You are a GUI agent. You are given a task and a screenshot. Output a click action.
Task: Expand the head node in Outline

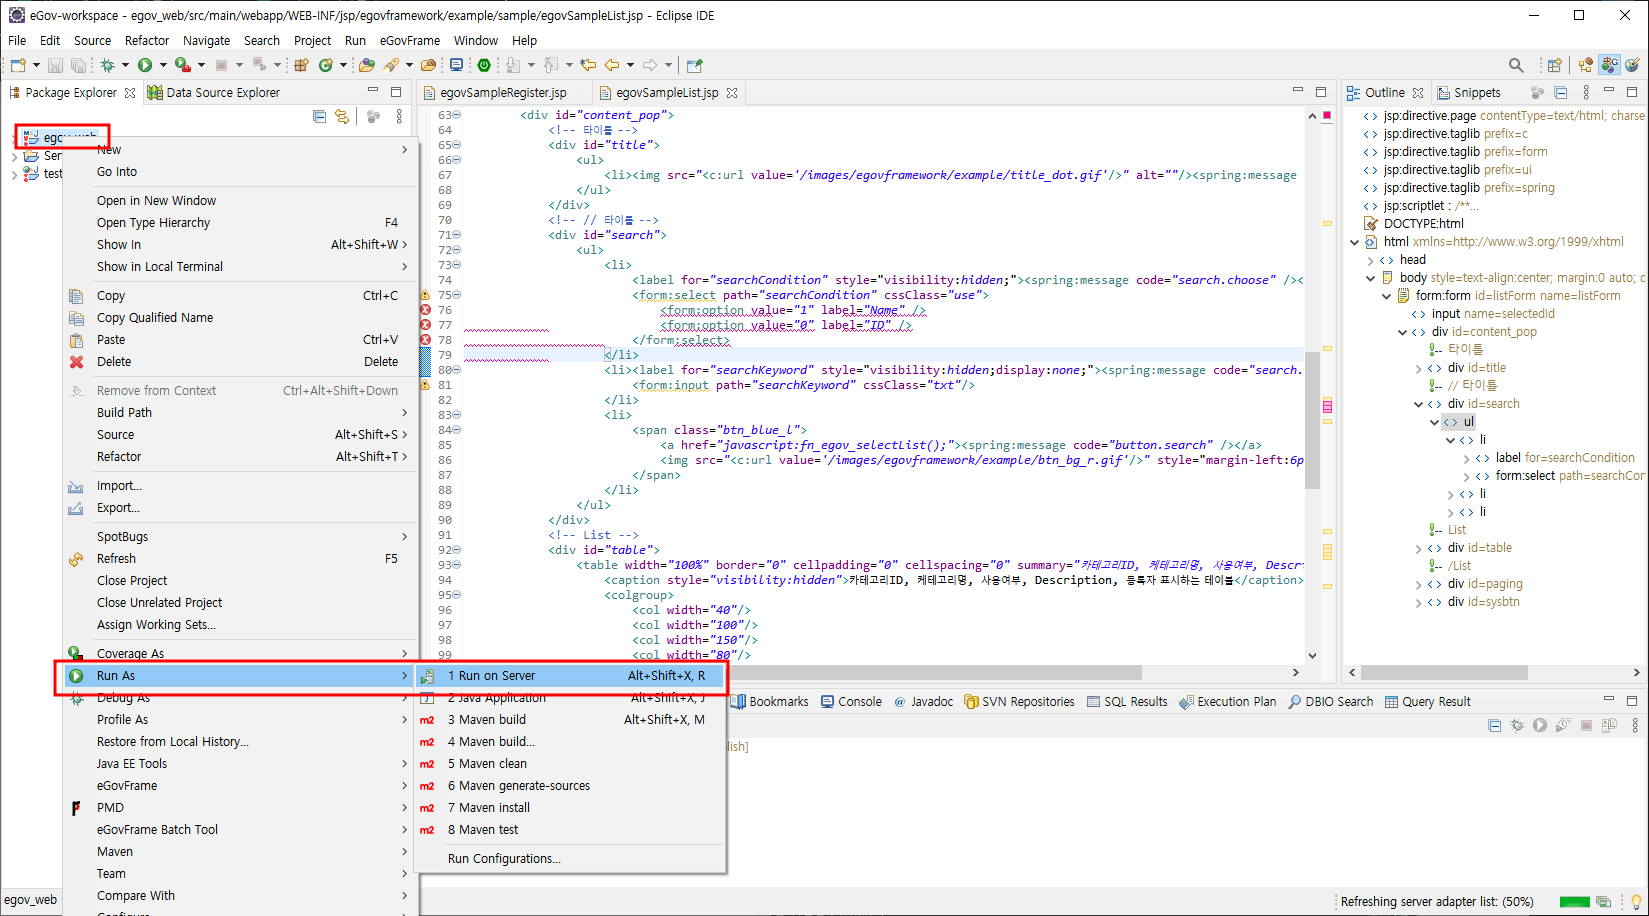[1371, 260]
